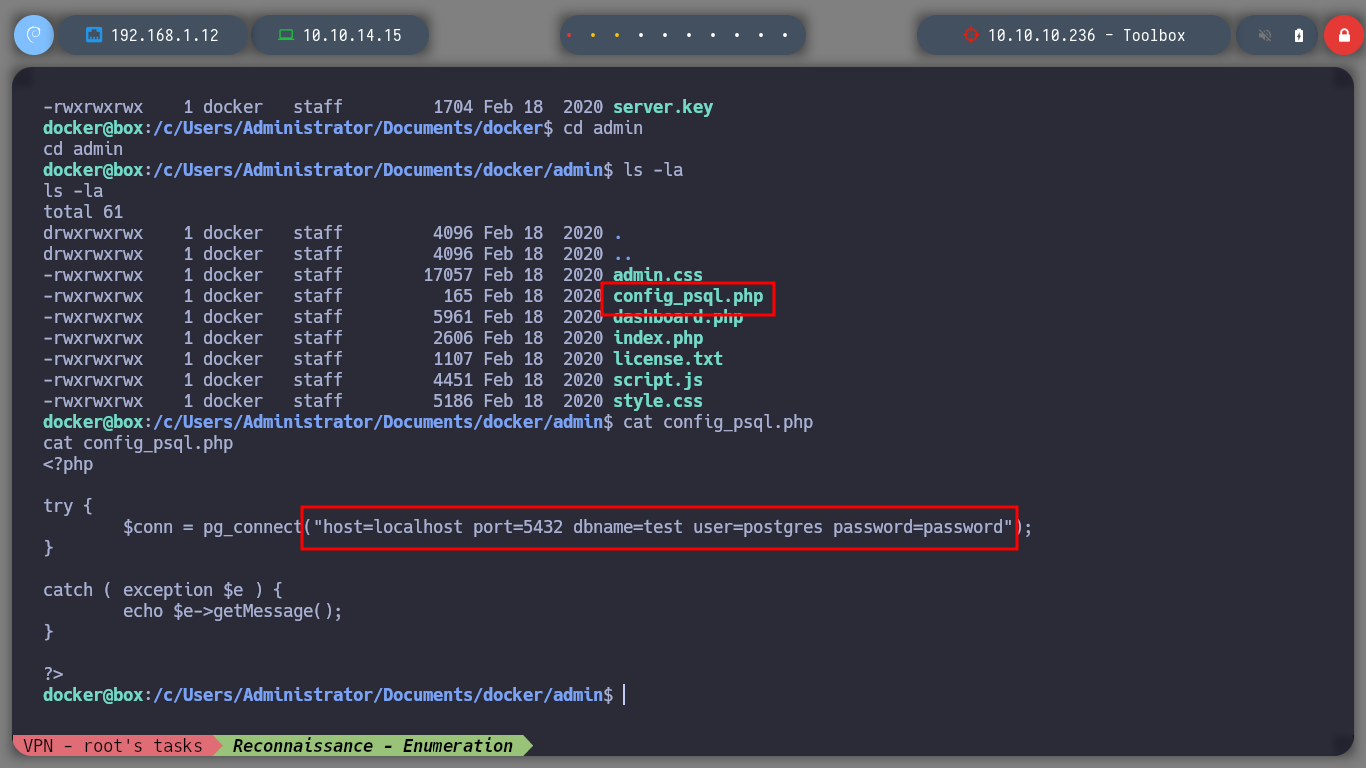Select the Reconnaissance - Enumeration tab
The width and height of the screenshot is (1366, 768).
click(x=372, y=746)
